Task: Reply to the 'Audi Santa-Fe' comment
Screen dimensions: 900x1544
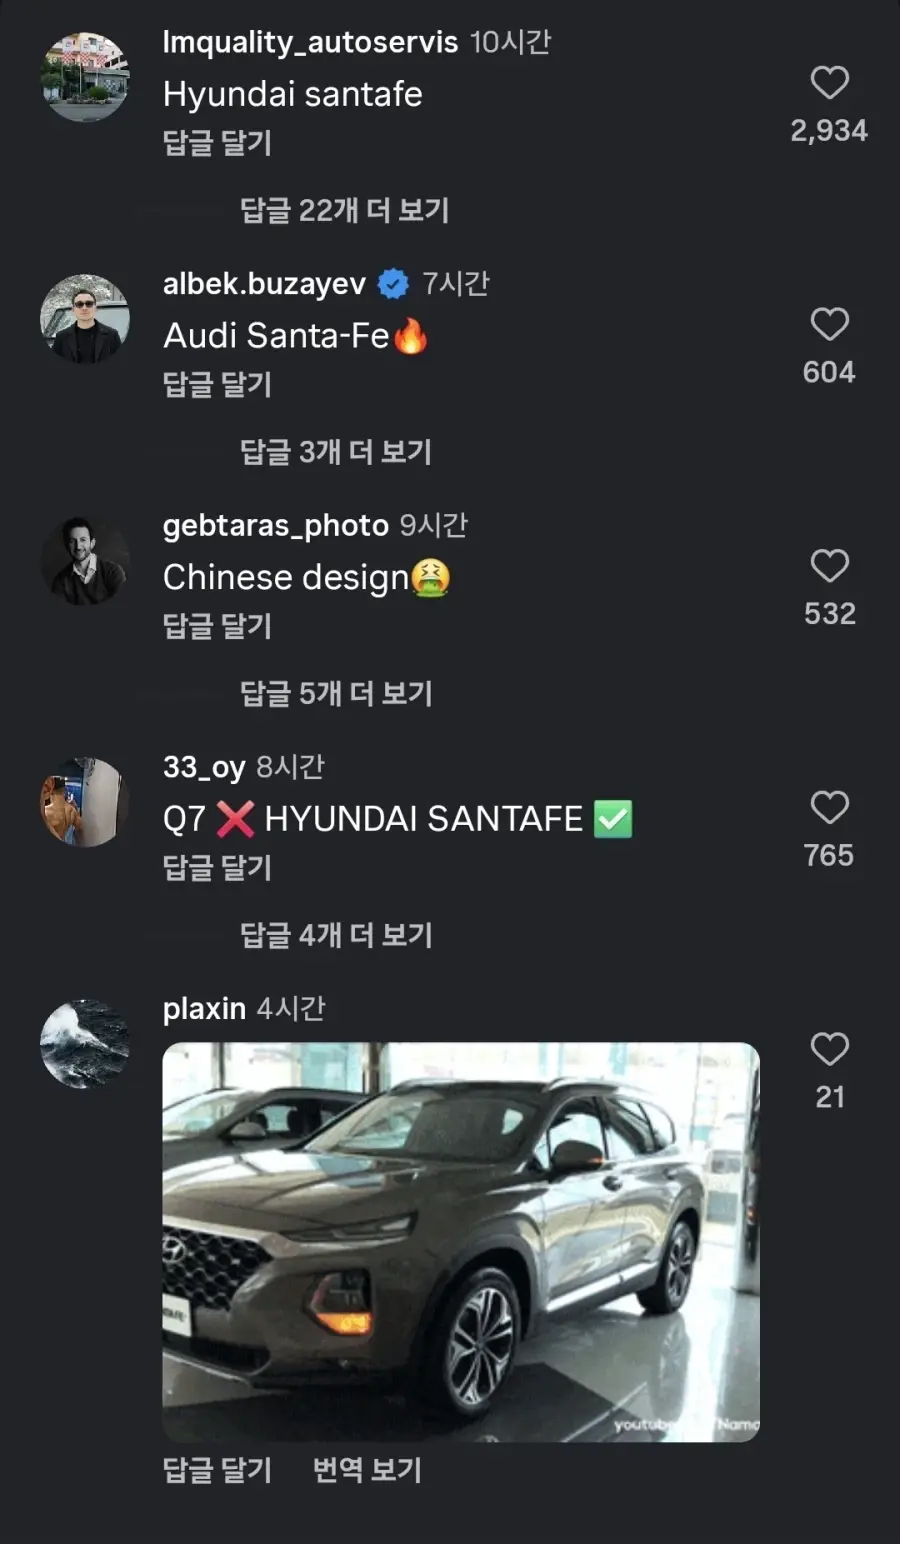Action: click(217, 385)
